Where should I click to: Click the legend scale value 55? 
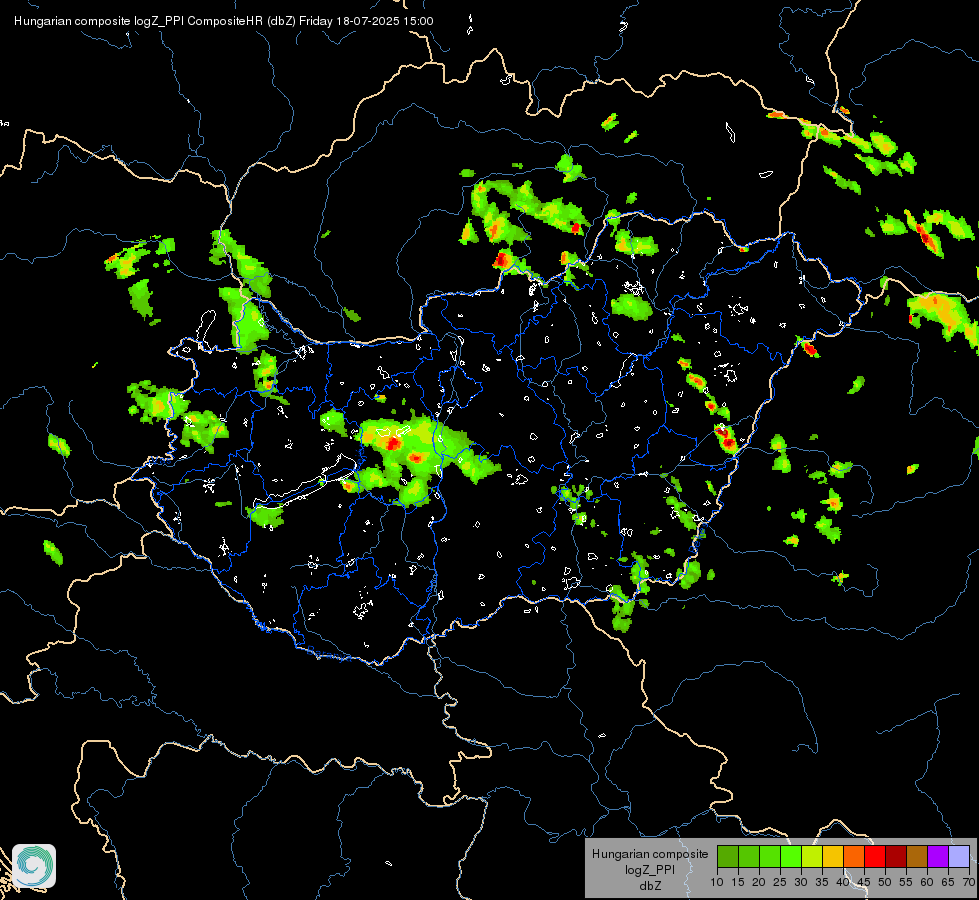pos(906,883)
